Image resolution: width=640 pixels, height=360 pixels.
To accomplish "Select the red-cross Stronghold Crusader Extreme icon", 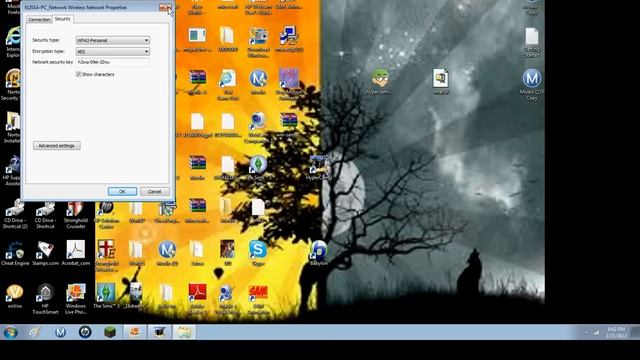I will pos(106,255).
